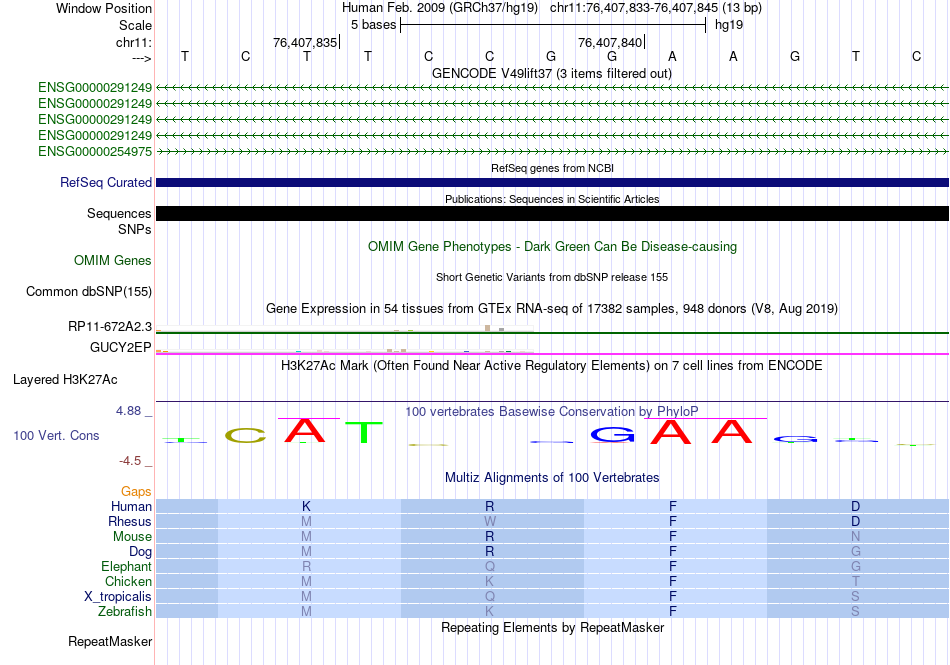Open Publications: Sequences in Scientific Articles title
The image size is (950, 665).
(552, 199)
